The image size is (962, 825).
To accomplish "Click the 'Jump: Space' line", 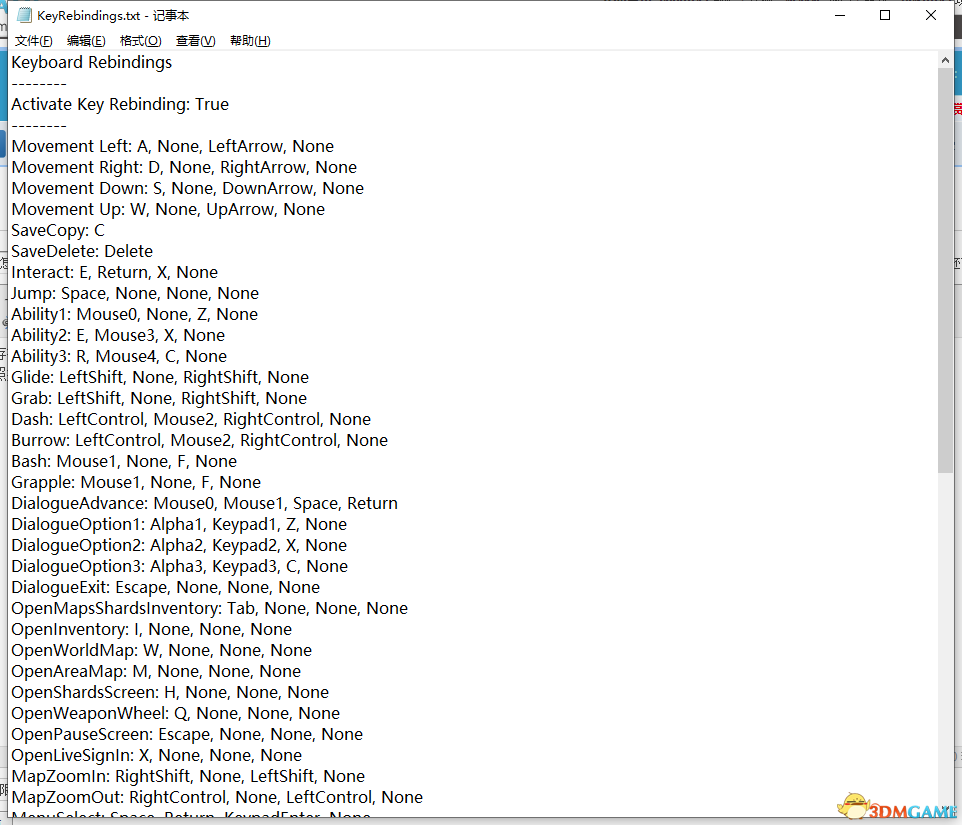I will point(135,293).
